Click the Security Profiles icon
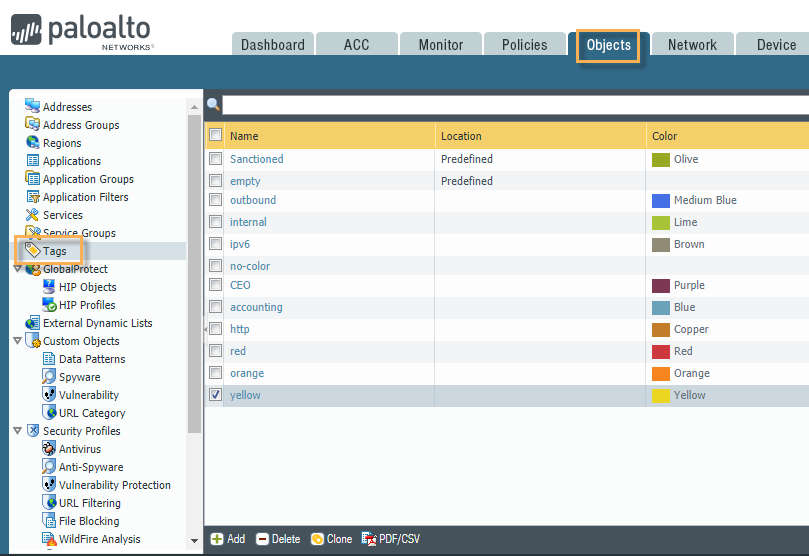The width and height of the screenshot is (809, 556). pos(33,431)
